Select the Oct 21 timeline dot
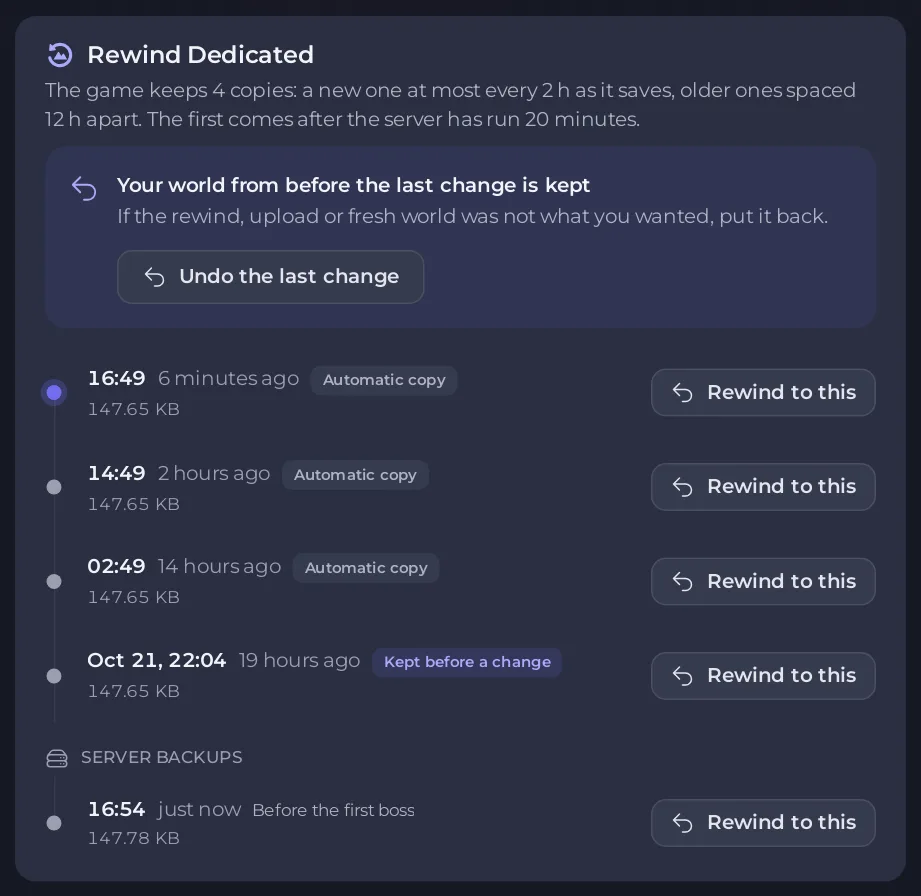The image size is (921, 896). [x=54, y=676]
